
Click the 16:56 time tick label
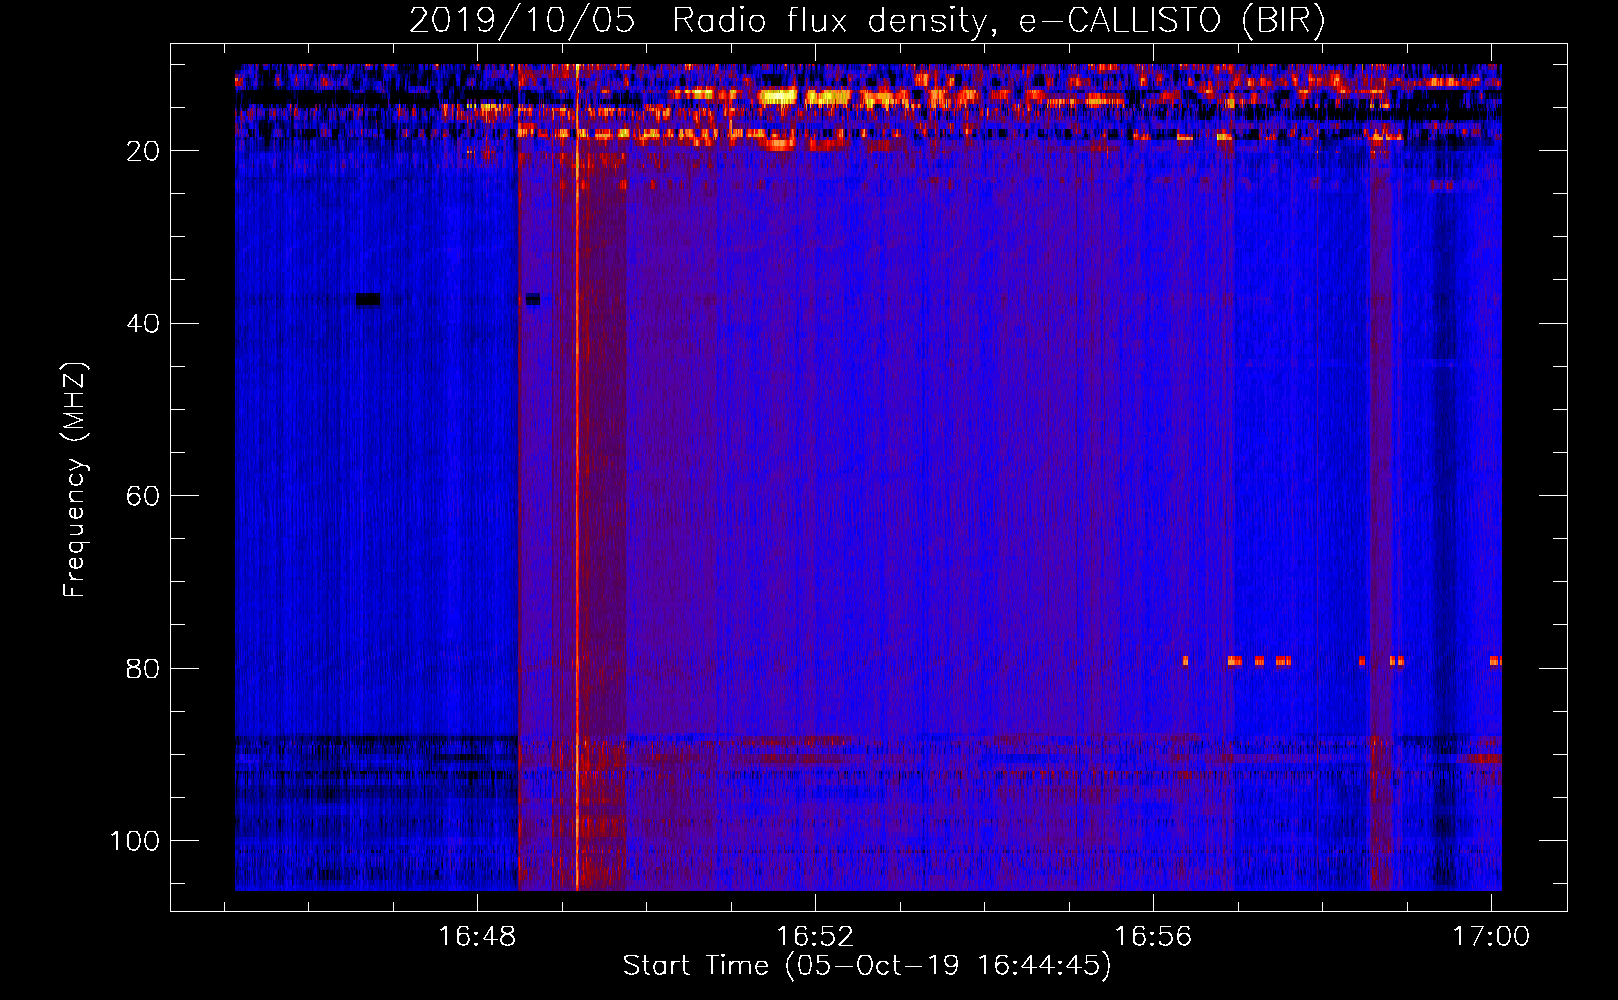click(x=1153, y=937)
